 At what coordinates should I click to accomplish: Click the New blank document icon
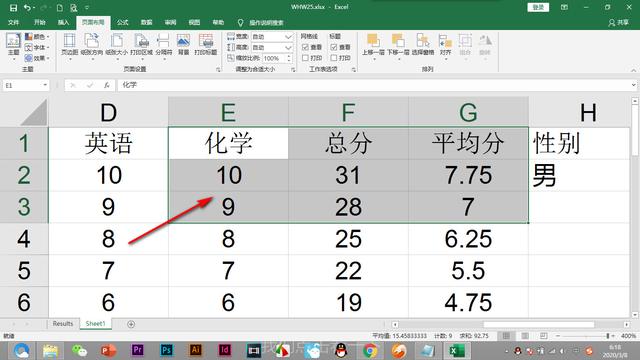[60, 7]
